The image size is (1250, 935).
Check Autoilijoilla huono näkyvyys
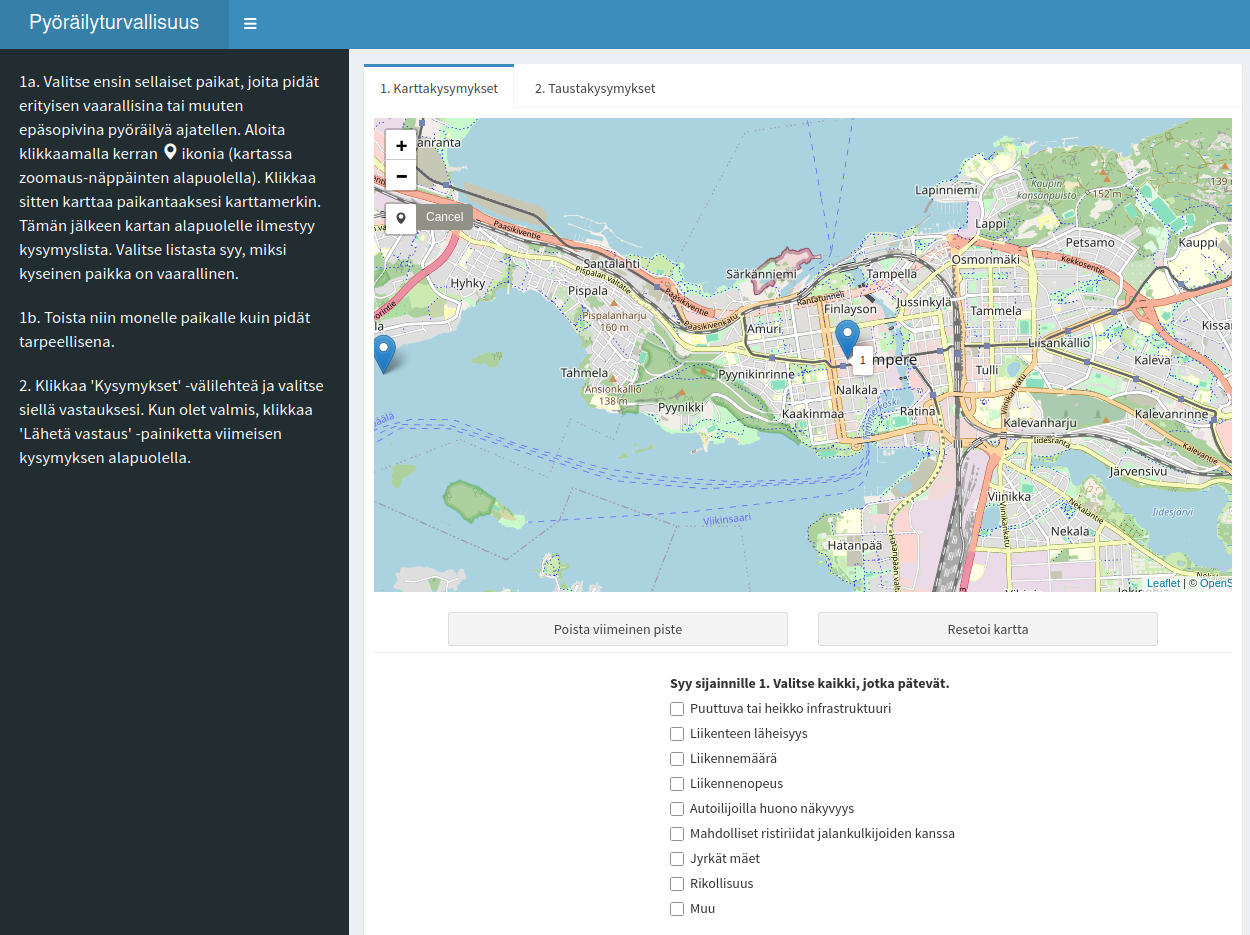pyautogui.click(x=677, y=809)
